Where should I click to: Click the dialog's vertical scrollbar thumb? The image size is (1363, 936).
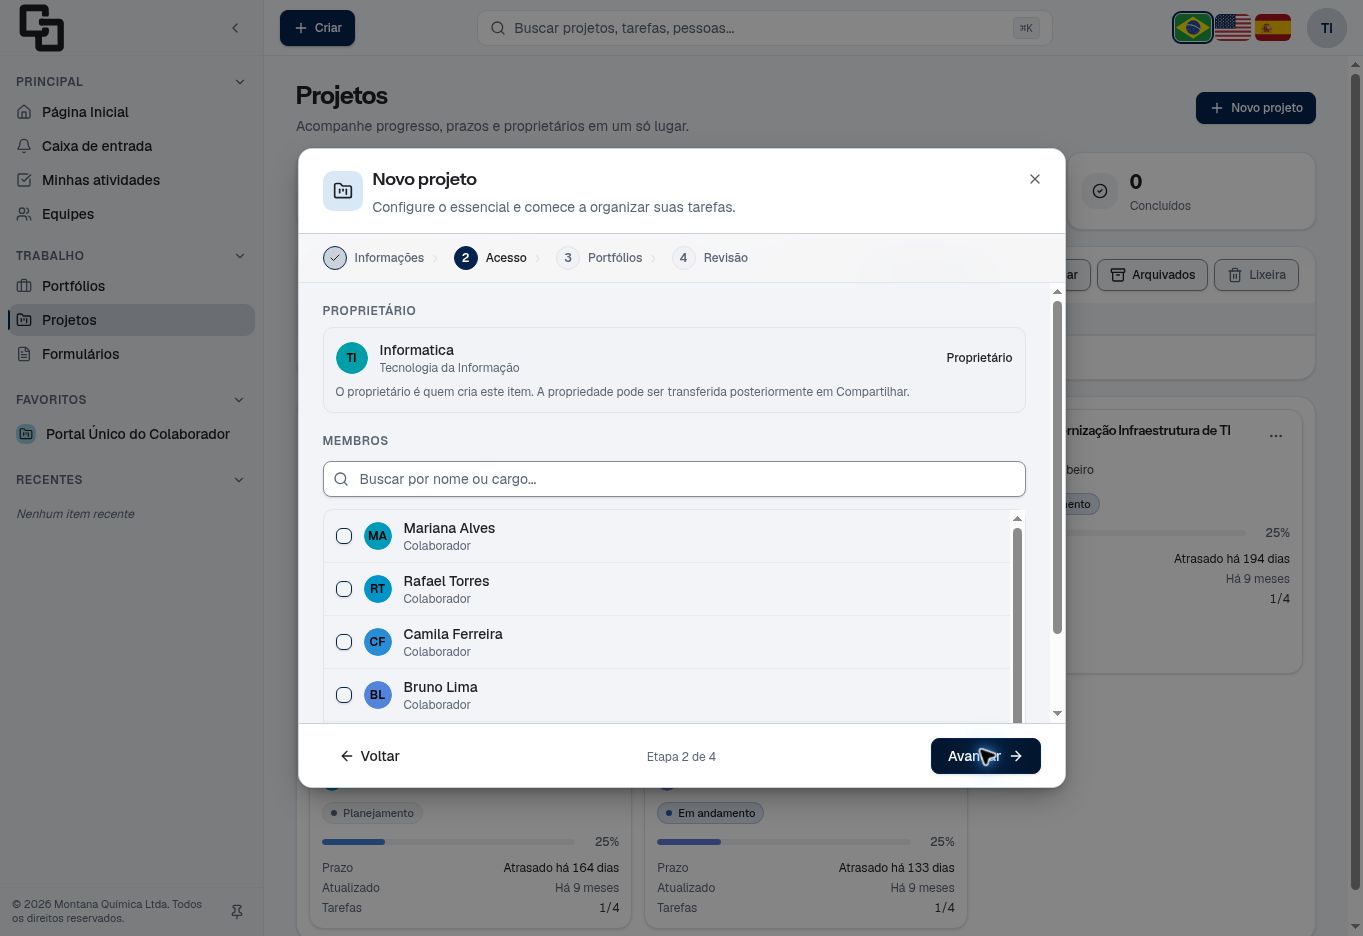tap(1057, 467)
